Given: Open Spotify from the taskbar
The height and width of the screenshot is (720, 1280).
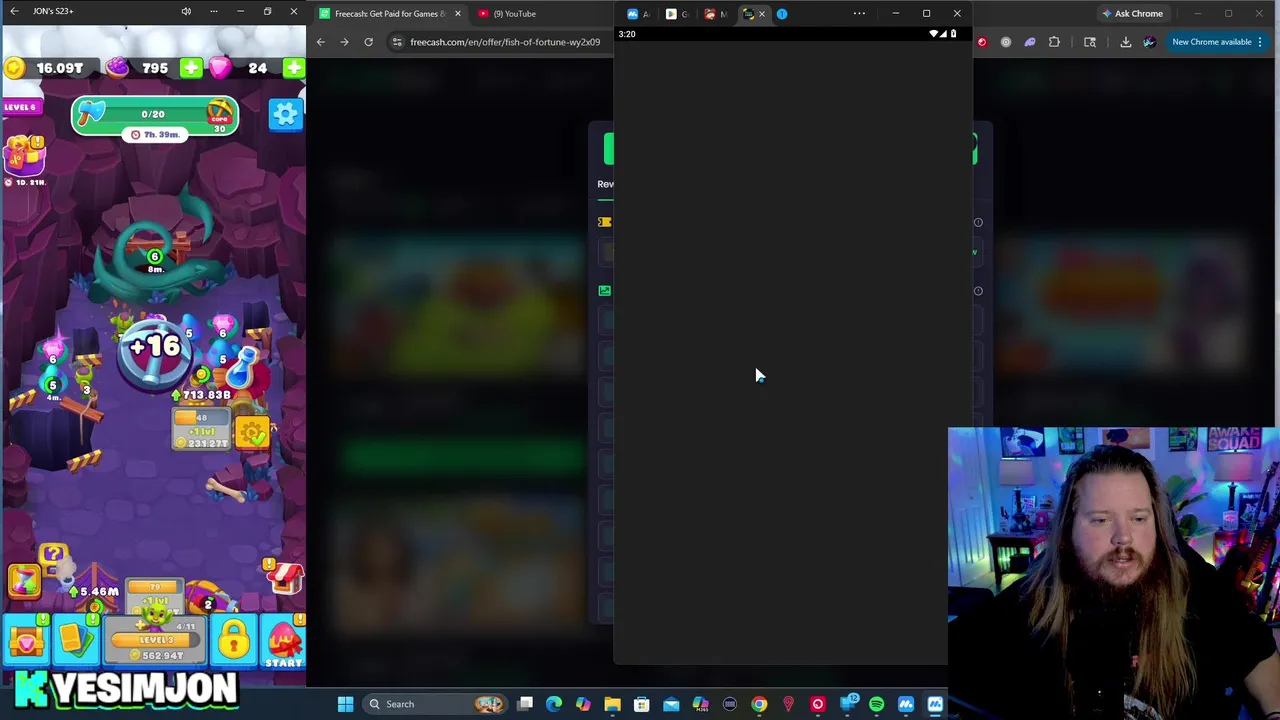Looking at the screenshot, I should 877,704.
